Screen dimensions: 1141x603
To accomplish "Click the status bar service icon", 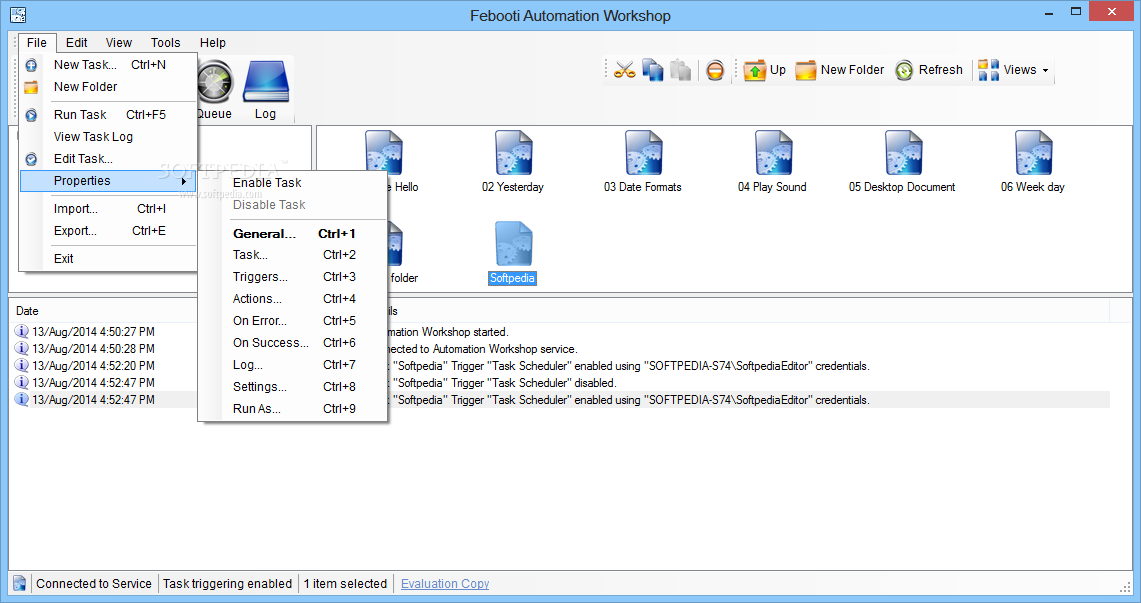I will [20, 583].
